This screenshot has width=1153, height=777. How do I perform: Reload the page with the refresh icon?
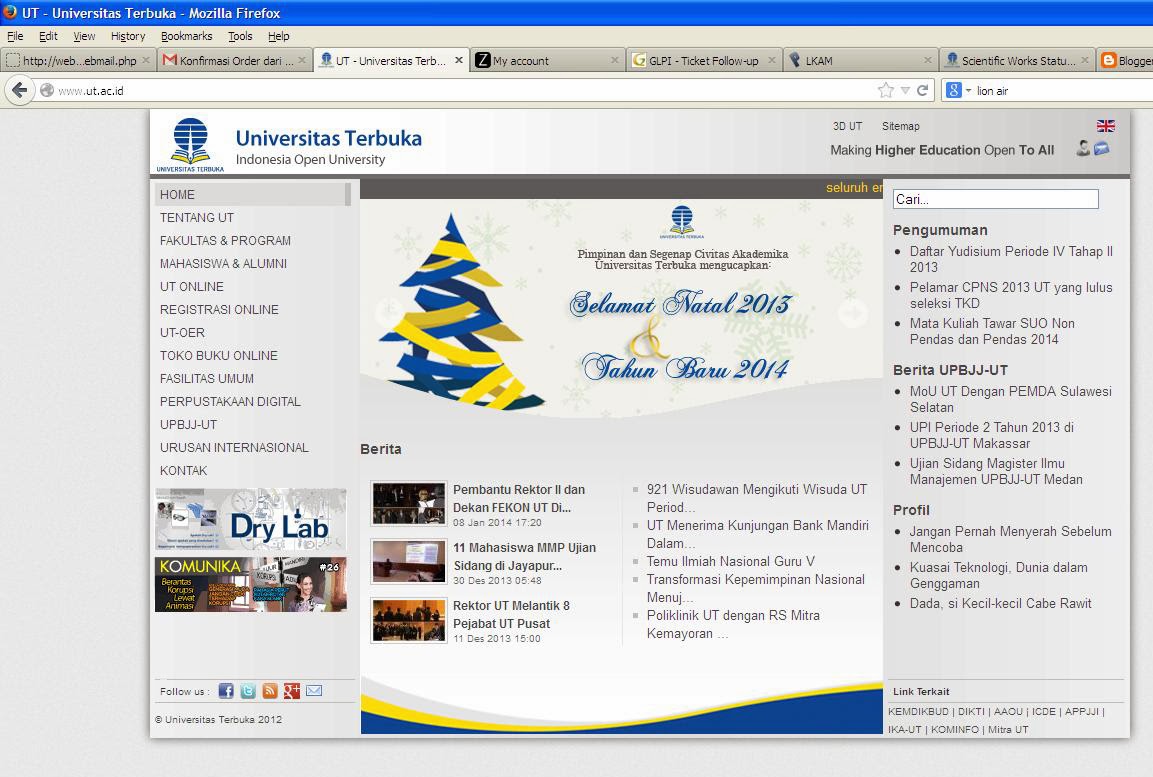[x=922, y=90]
